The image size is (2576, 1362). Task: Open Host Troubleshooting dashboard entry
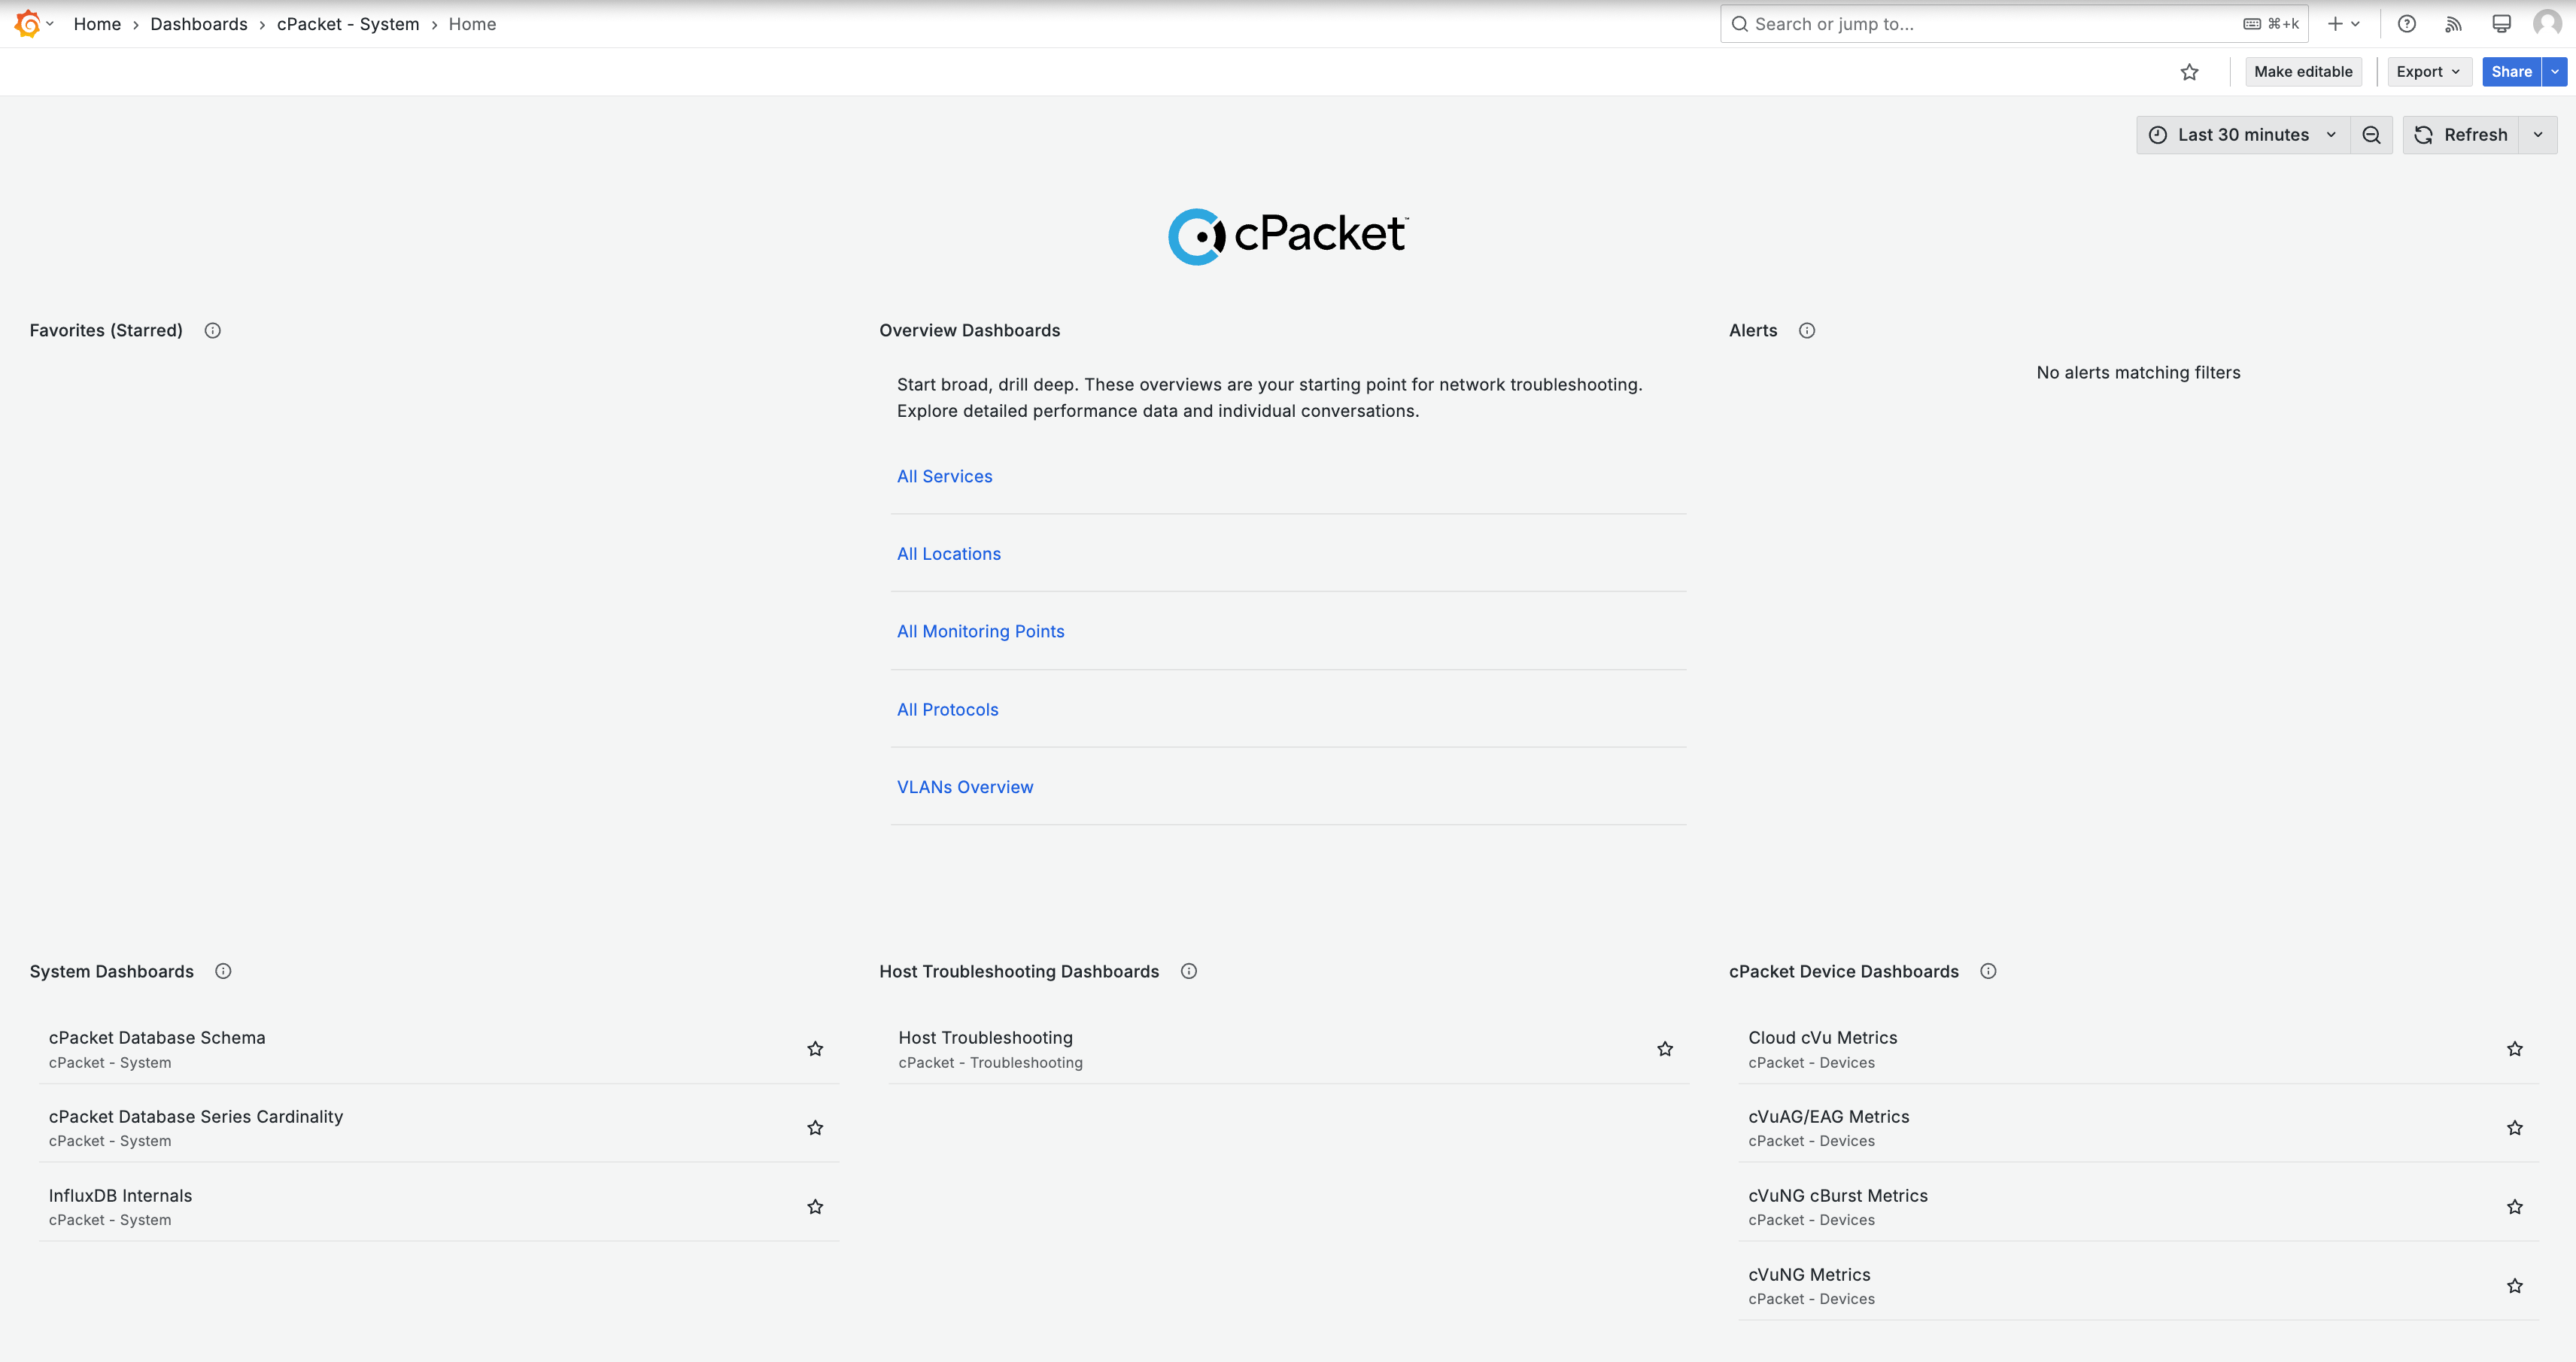(x=986, y=1038)
